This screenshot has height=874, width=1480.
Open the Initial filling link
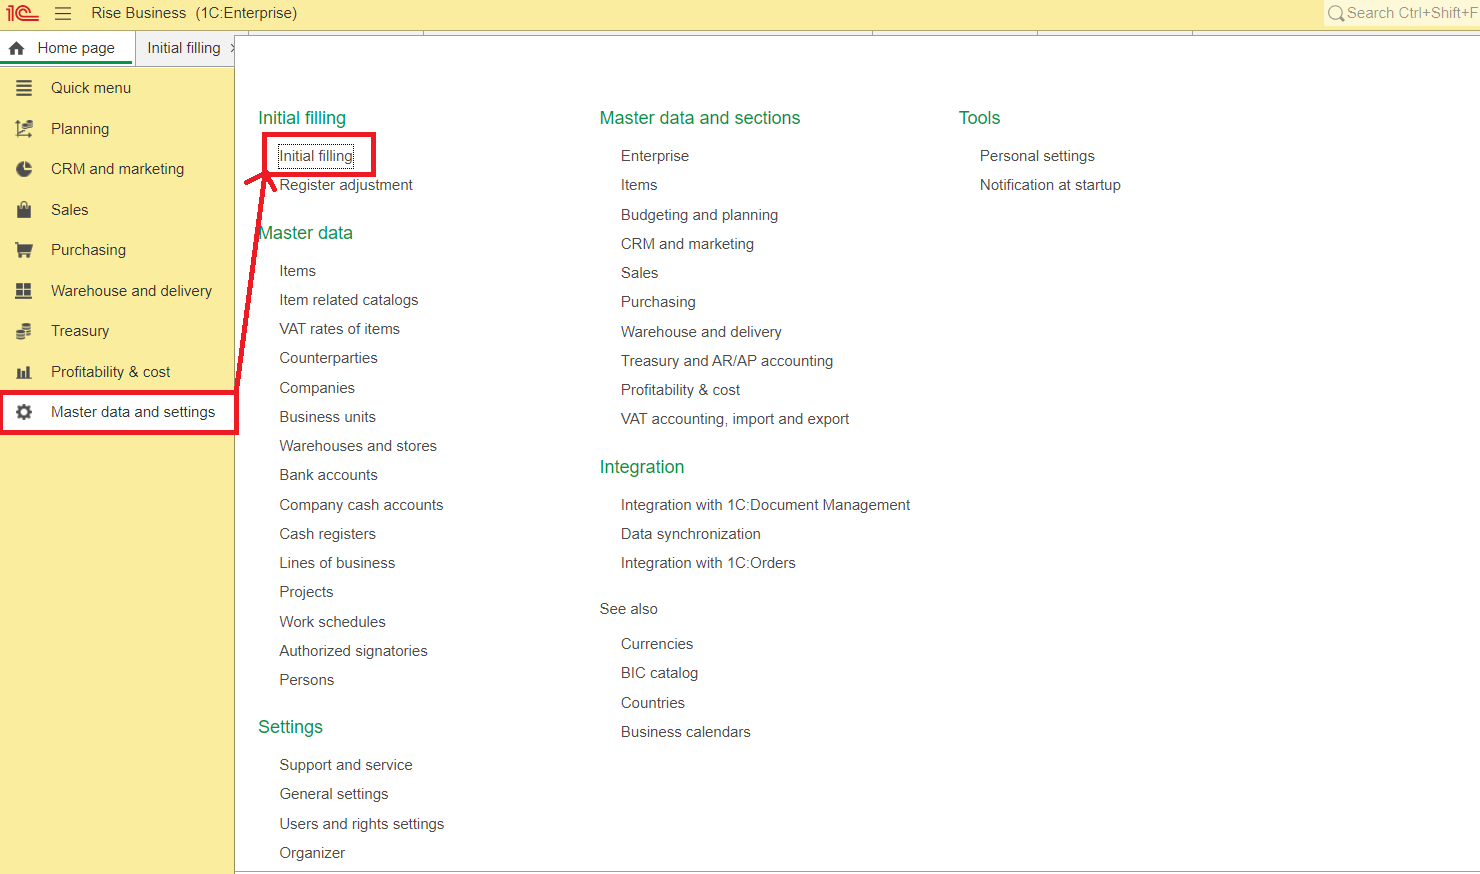[x=316, y=156]
